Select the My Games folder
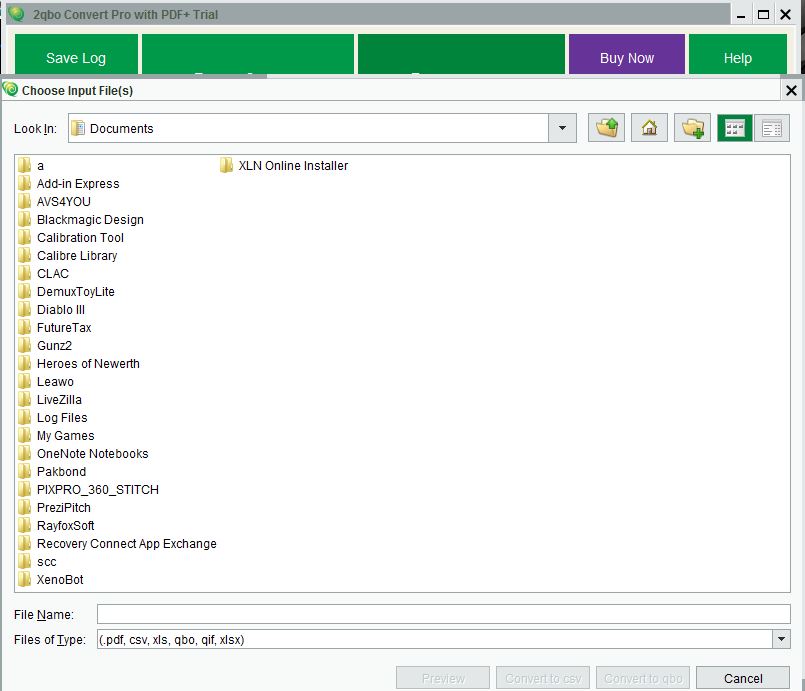Viewport: 805px width, 691px height. (x=56, y=435)
